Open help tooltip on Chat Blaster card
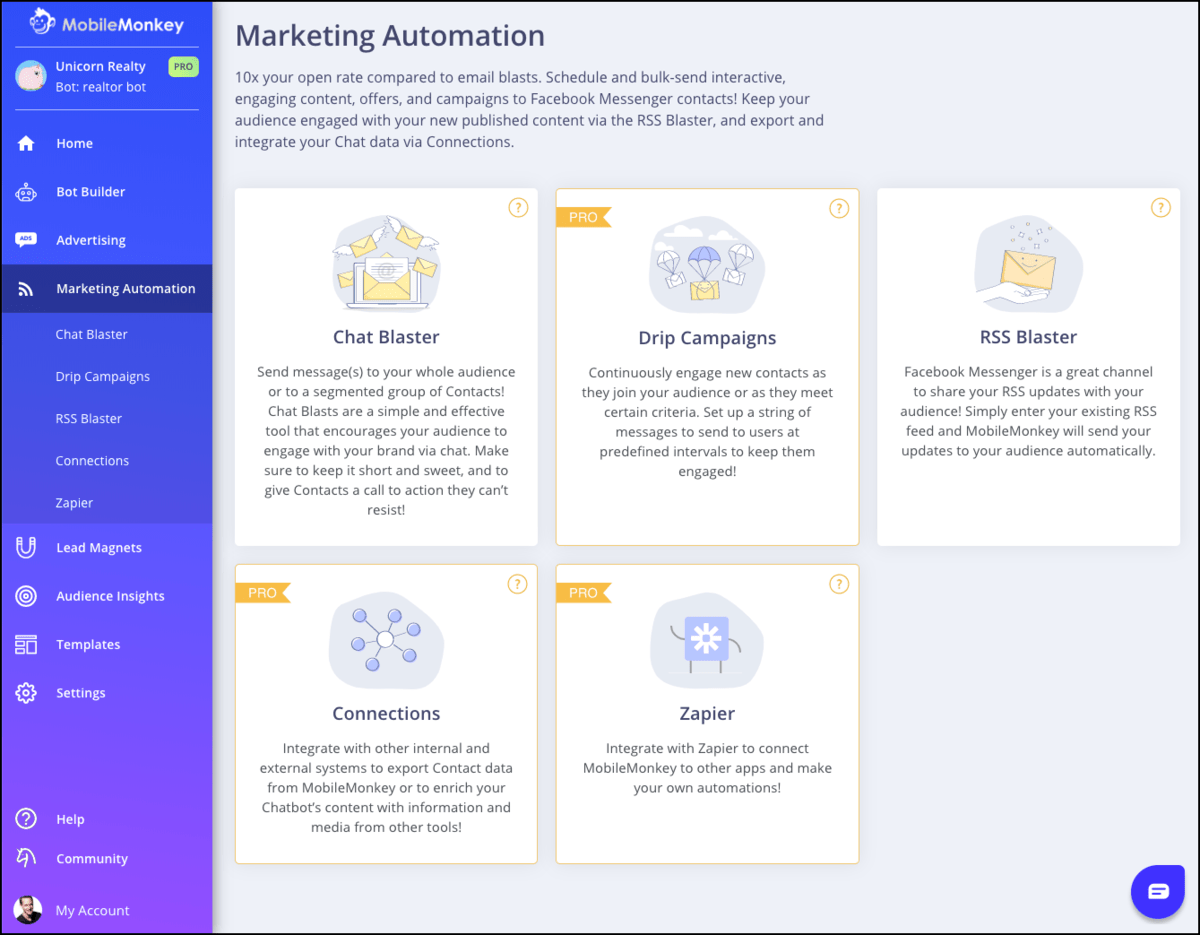The image size is (1200, 935). pyautogui.click(x=517, y=208)
